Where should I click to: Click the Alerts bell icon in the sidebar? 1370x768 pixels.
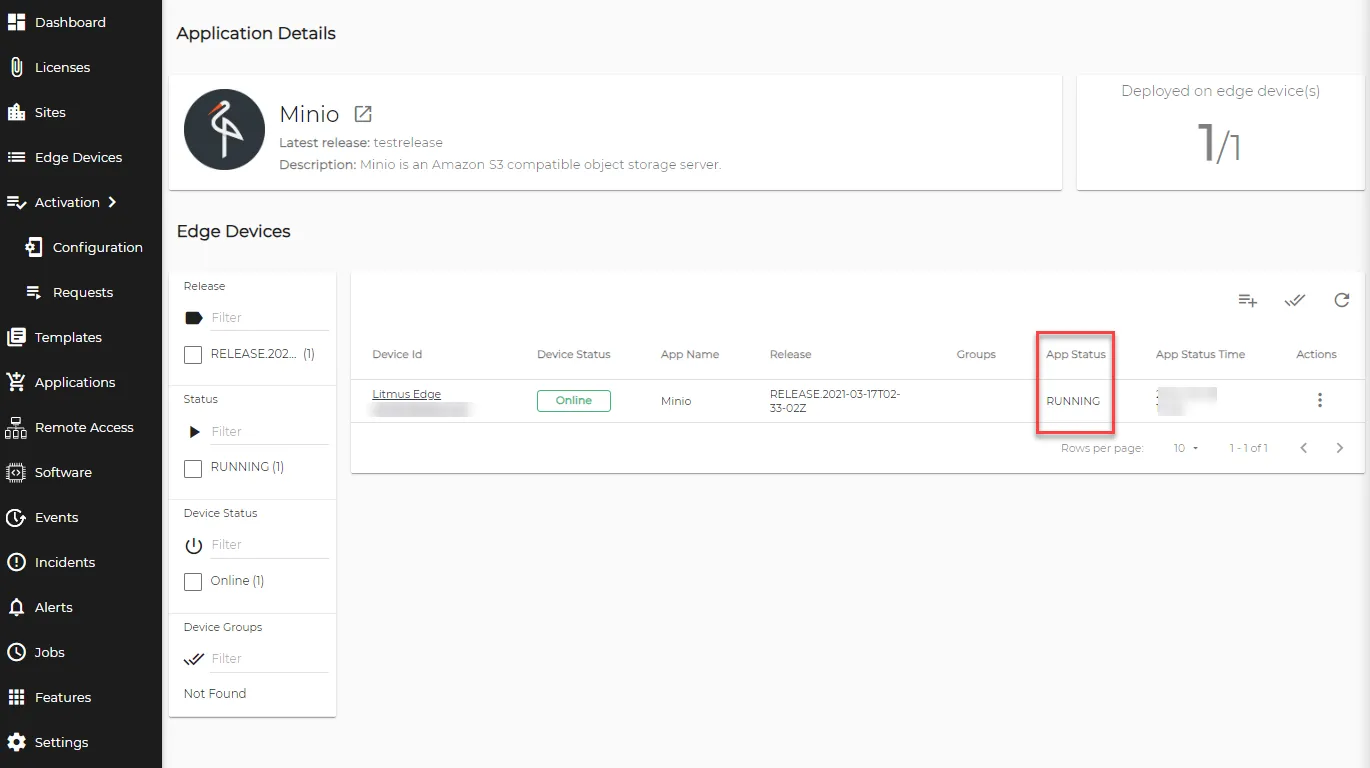point(16,607)
